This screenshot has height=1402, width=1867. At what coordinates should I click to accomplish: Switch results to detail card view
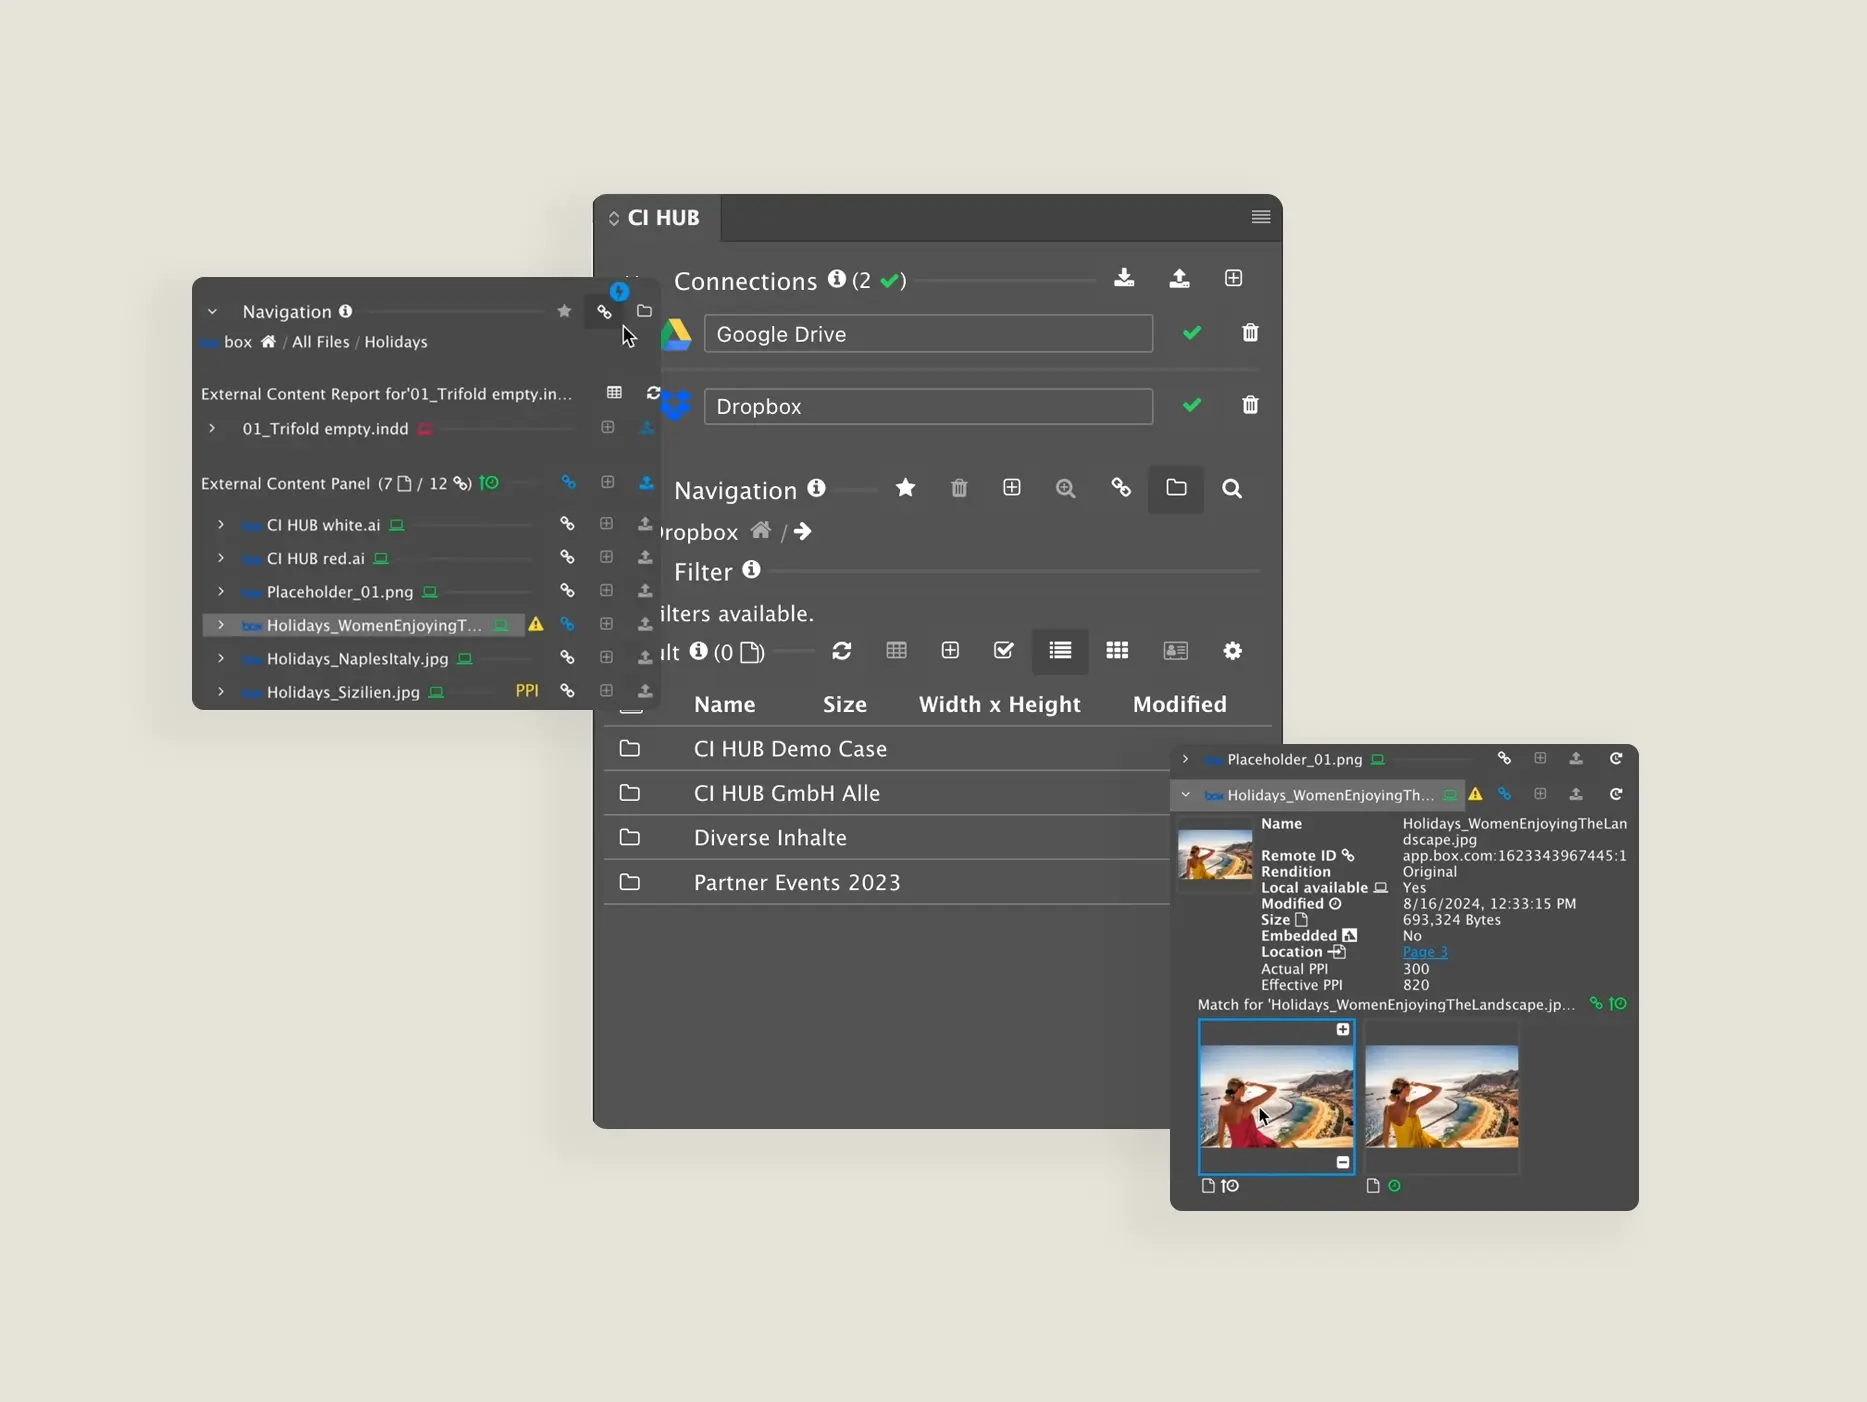[1175, 651]
